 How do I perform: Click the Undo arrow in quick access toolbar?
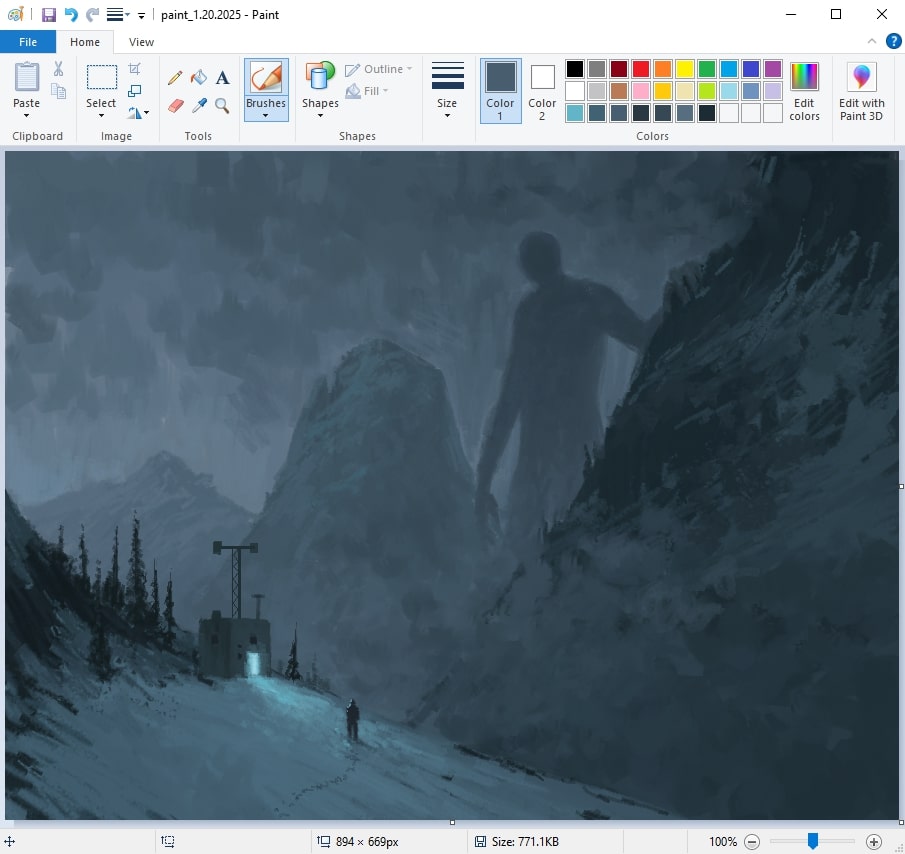[71, 15]
